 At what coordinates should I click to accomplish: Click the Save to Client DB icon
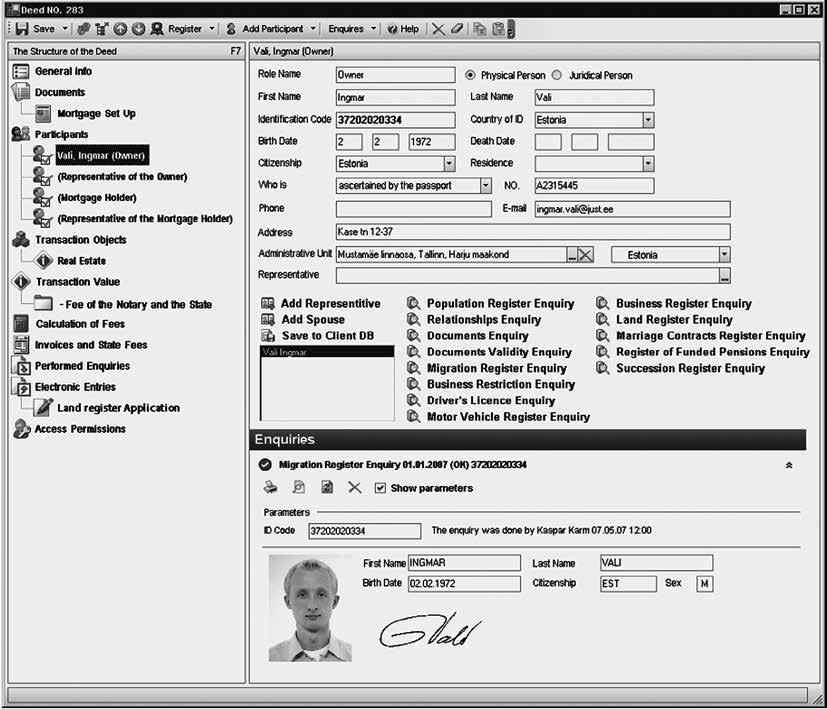click(268, 336)
